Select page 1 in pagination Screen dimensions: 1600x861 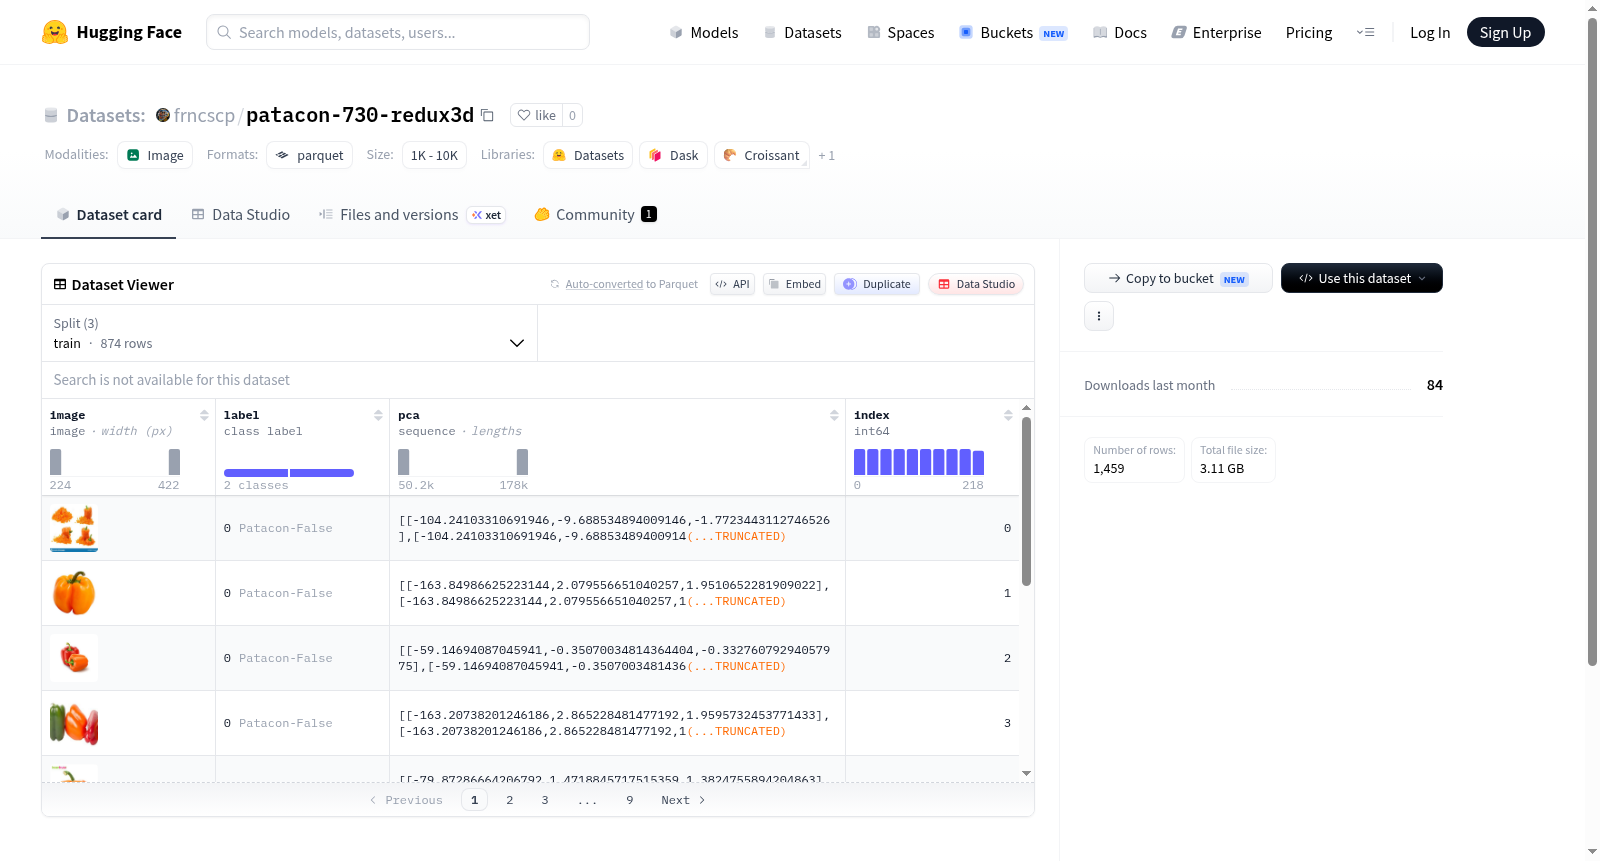coord(475,800)
